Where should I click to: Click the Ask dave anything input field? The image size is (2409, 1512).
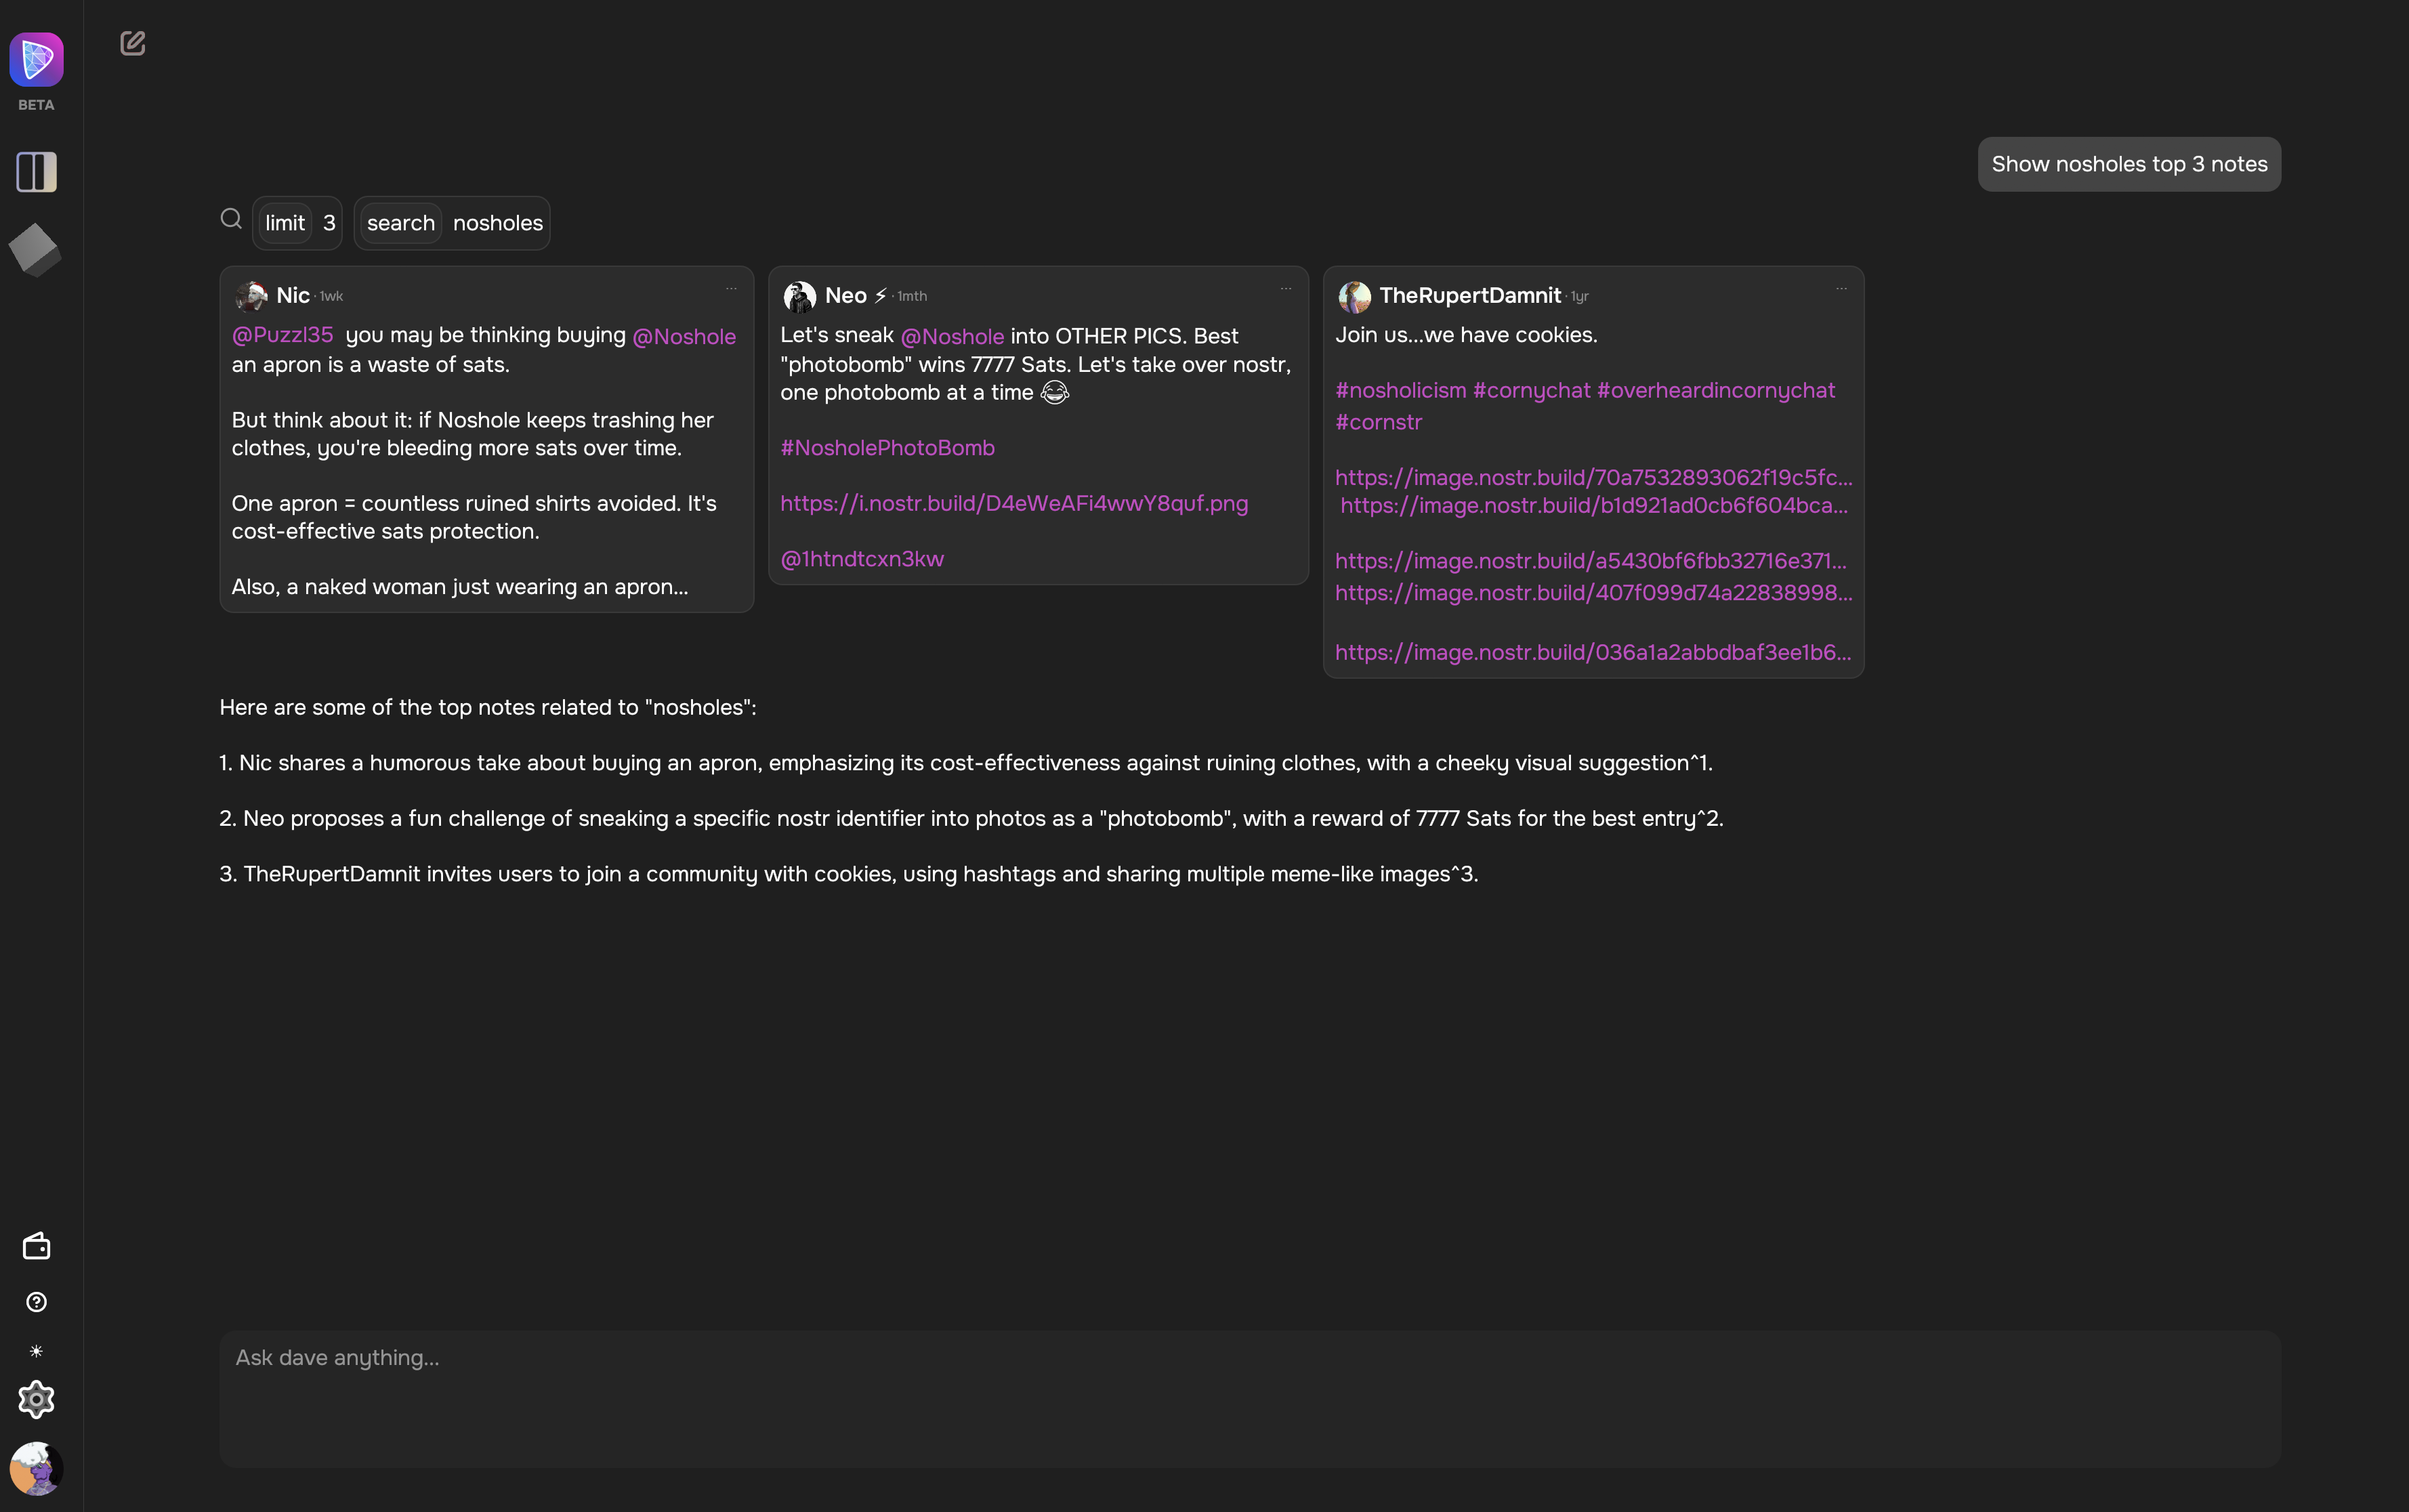[x=1250, y=1398]
